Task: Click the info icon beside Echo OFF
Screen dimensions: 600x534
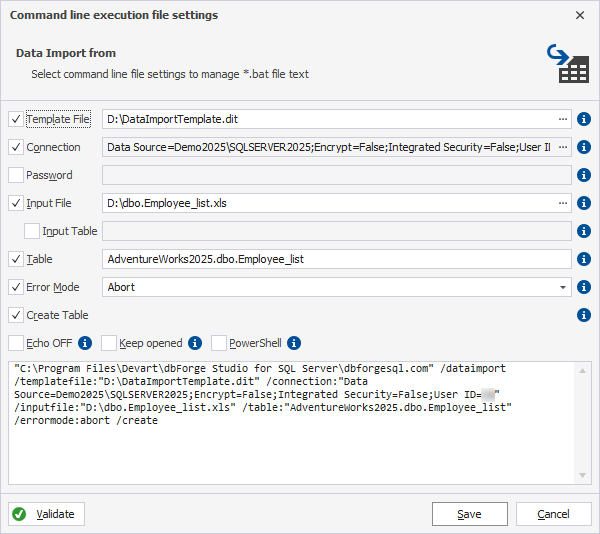Action: pos(85,343)
